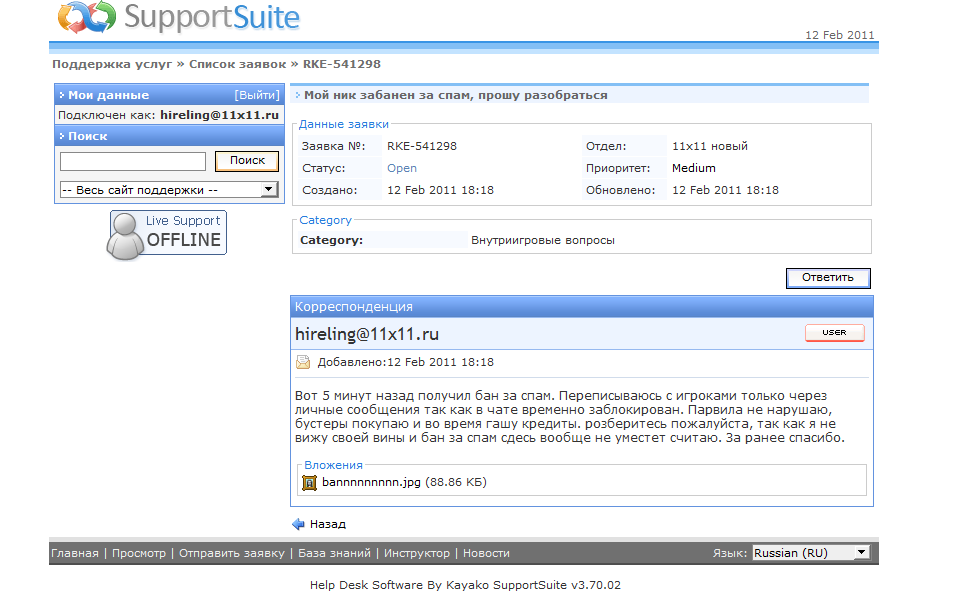
Task: Open the Главная footer menu item
Action: 75,553
